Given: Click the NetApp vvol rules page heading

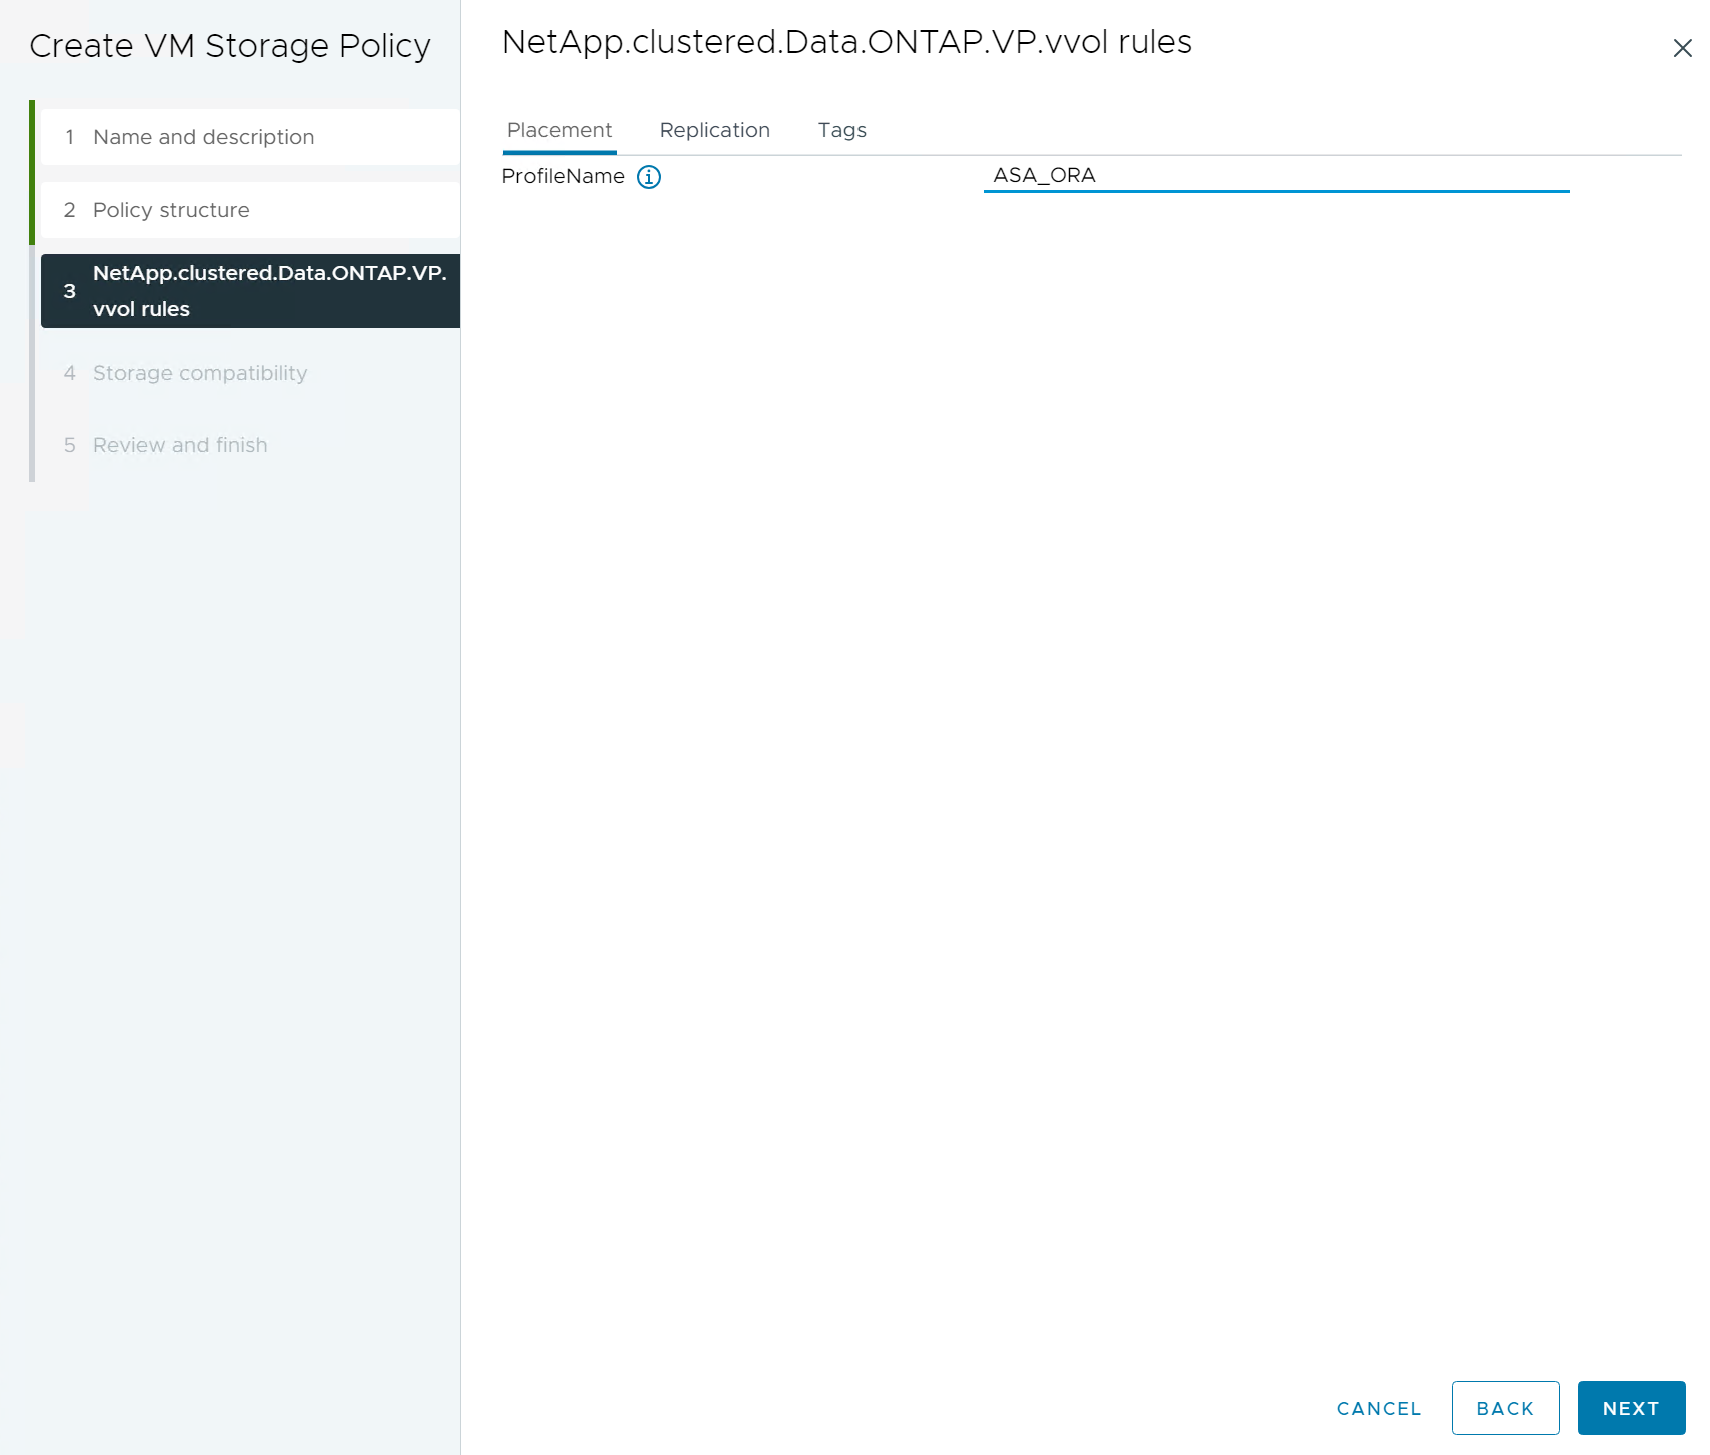Looking at the screenshot, I should tap(846, 42).
